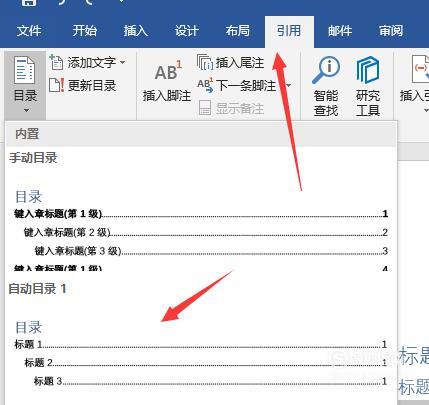Viewport: 429px width, 405px height.
Task: Click the 自动目录 1 heading text
Action: tap(37, 288)
